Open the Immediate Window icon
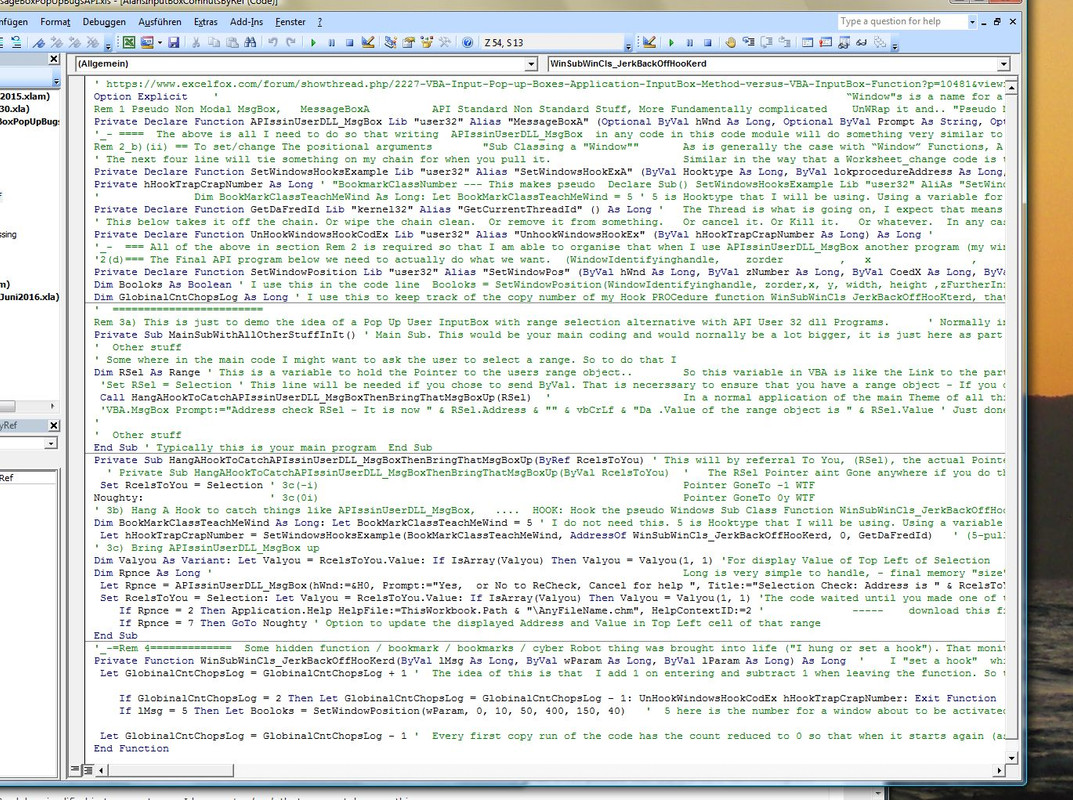The height and width of the screenshot is (800, 1073). [825, 42]
